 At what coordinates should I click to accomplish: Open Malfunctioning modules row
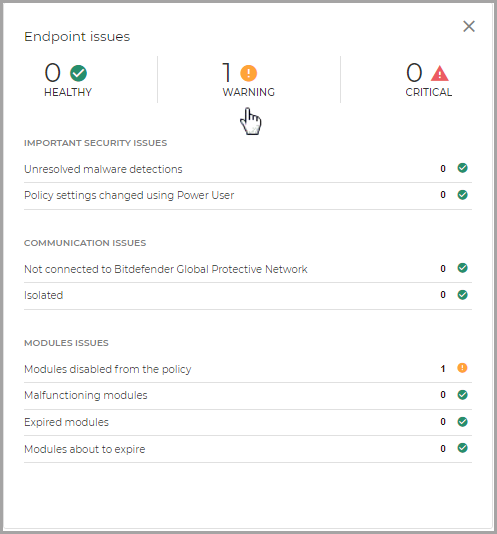[248, 395]
